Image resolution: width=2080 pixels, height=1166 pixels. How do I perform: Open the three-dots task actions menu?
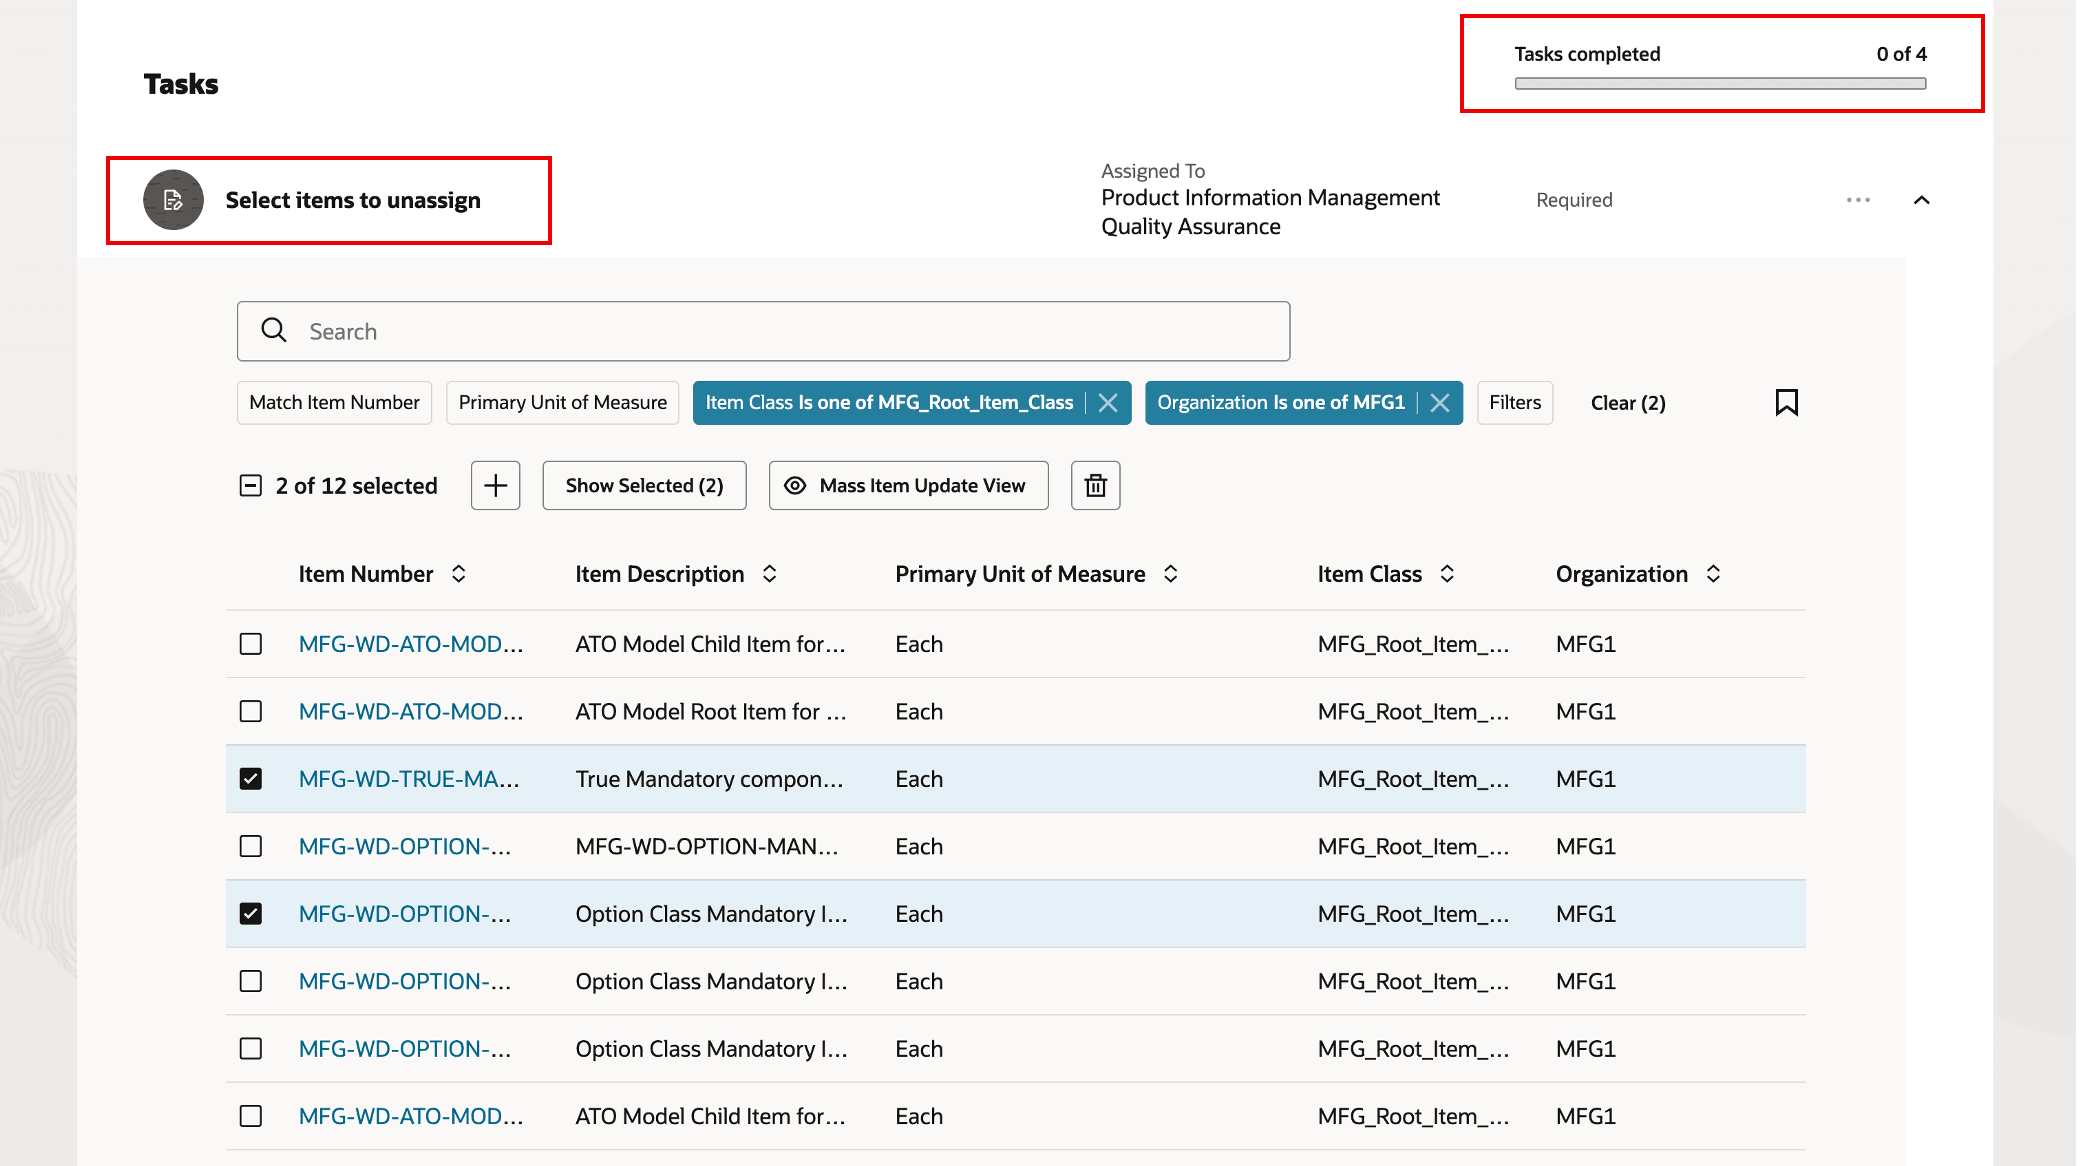1858,200
